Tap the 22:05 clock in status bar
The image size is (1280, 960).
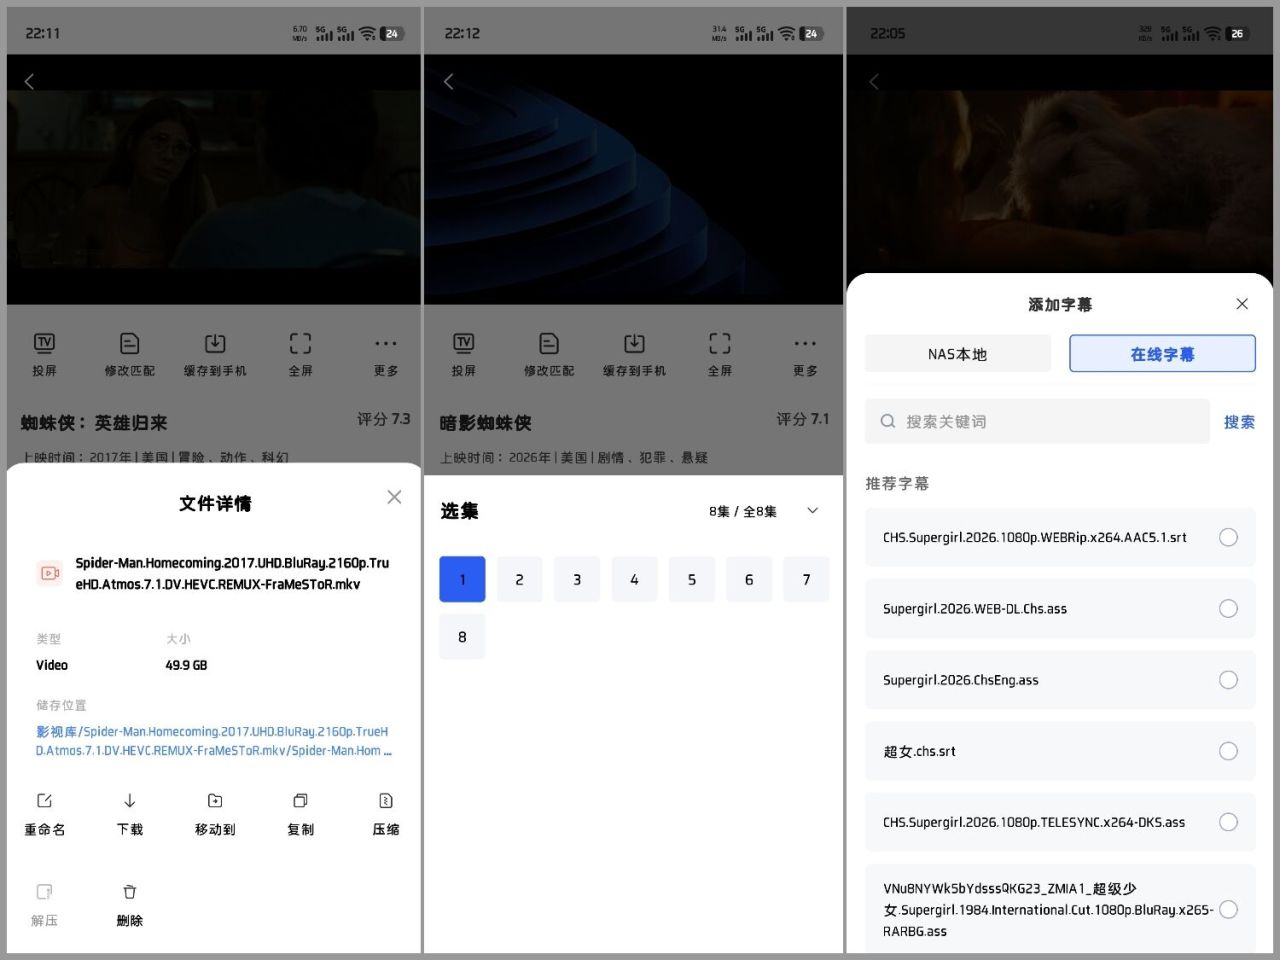pyautogui.click(x=887, y=33)
